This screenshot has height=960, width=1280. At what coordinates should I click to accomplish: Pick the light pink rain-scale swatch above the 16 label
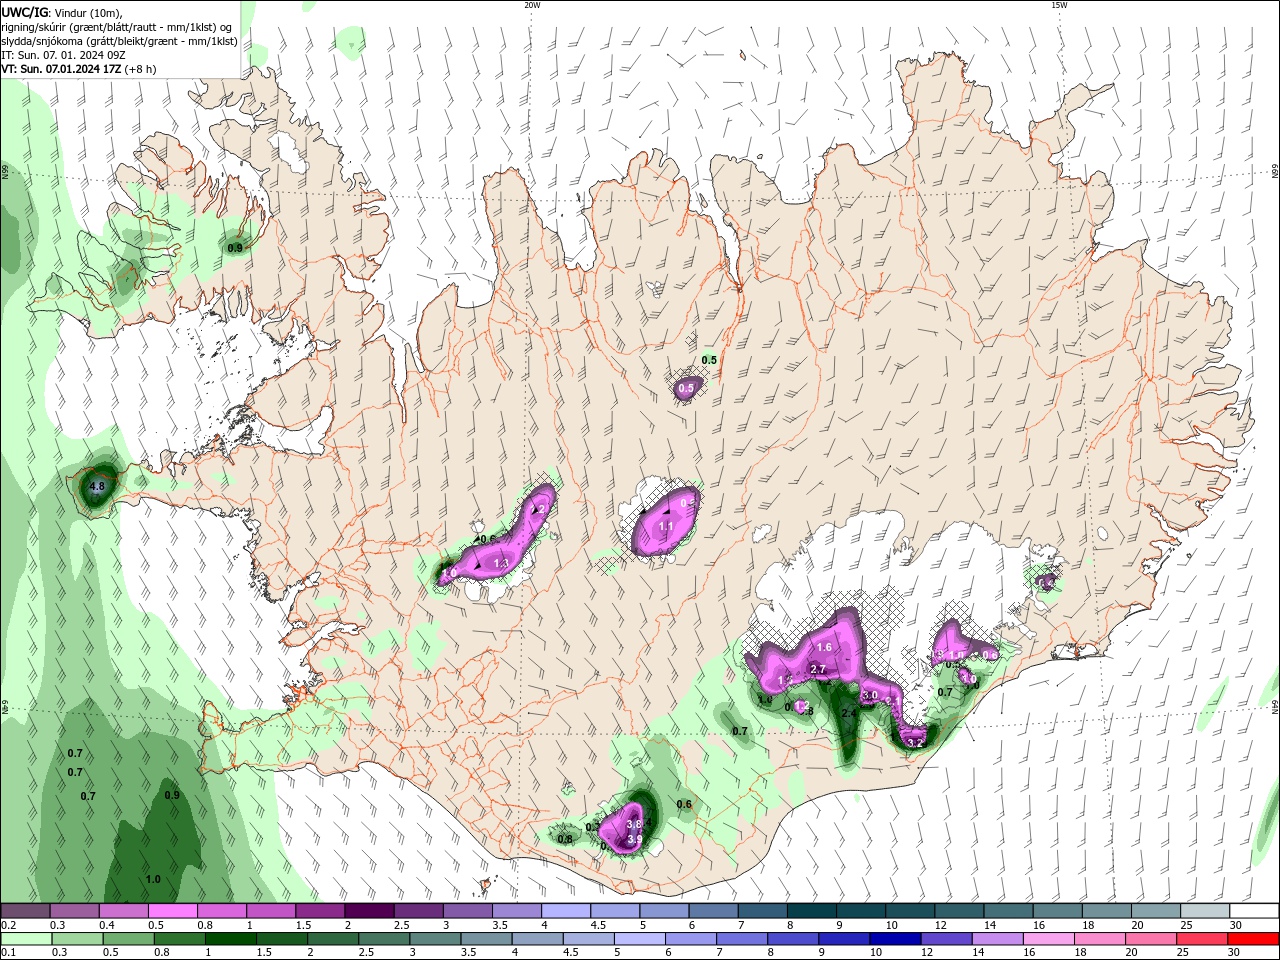pyautogui.click(x=1049, y=939)
